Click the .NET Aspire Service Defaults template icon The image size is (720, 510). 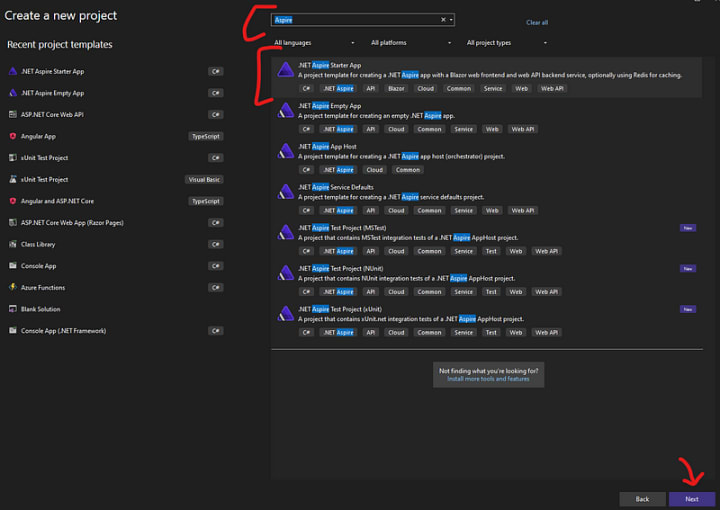tap(286, 192)
